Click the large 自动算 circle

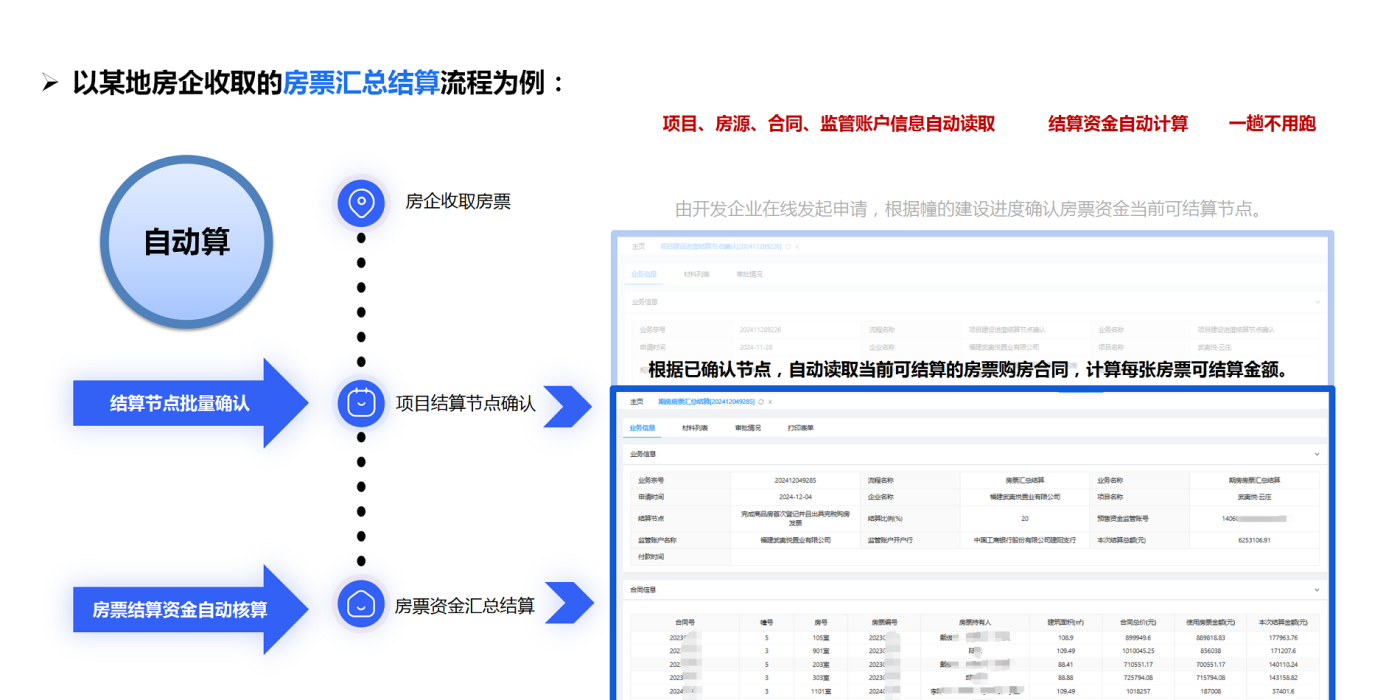187,242
